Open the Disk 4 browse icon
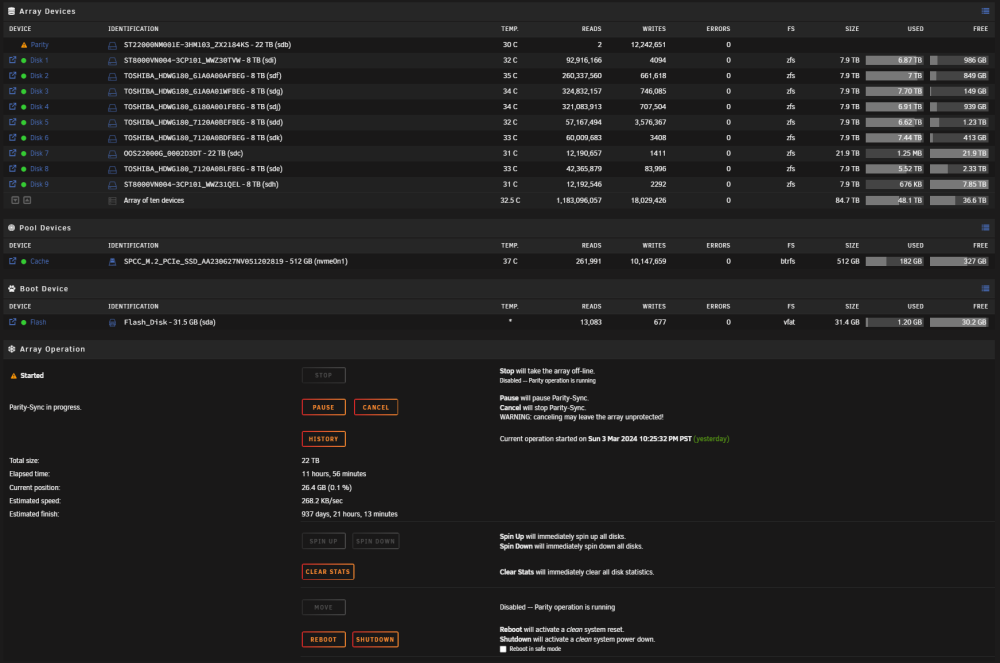1000x663 pixels. [x=12, y=106]
